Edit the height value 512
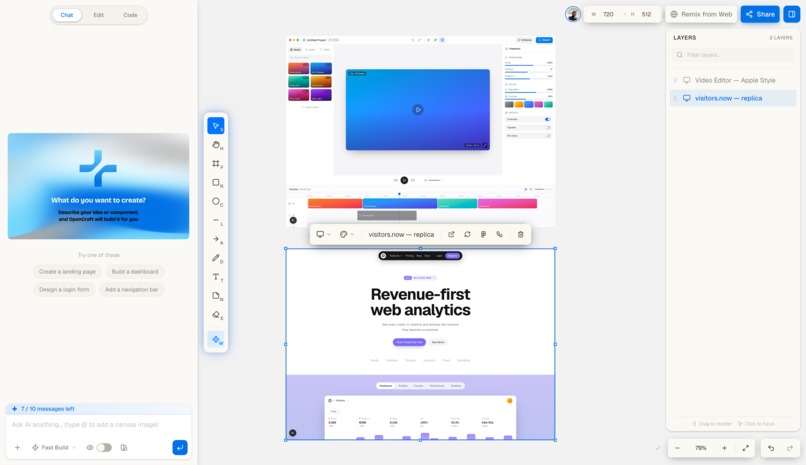Viewport: 806px width, 465px height. pyautogui.click(x=647, y=14)
